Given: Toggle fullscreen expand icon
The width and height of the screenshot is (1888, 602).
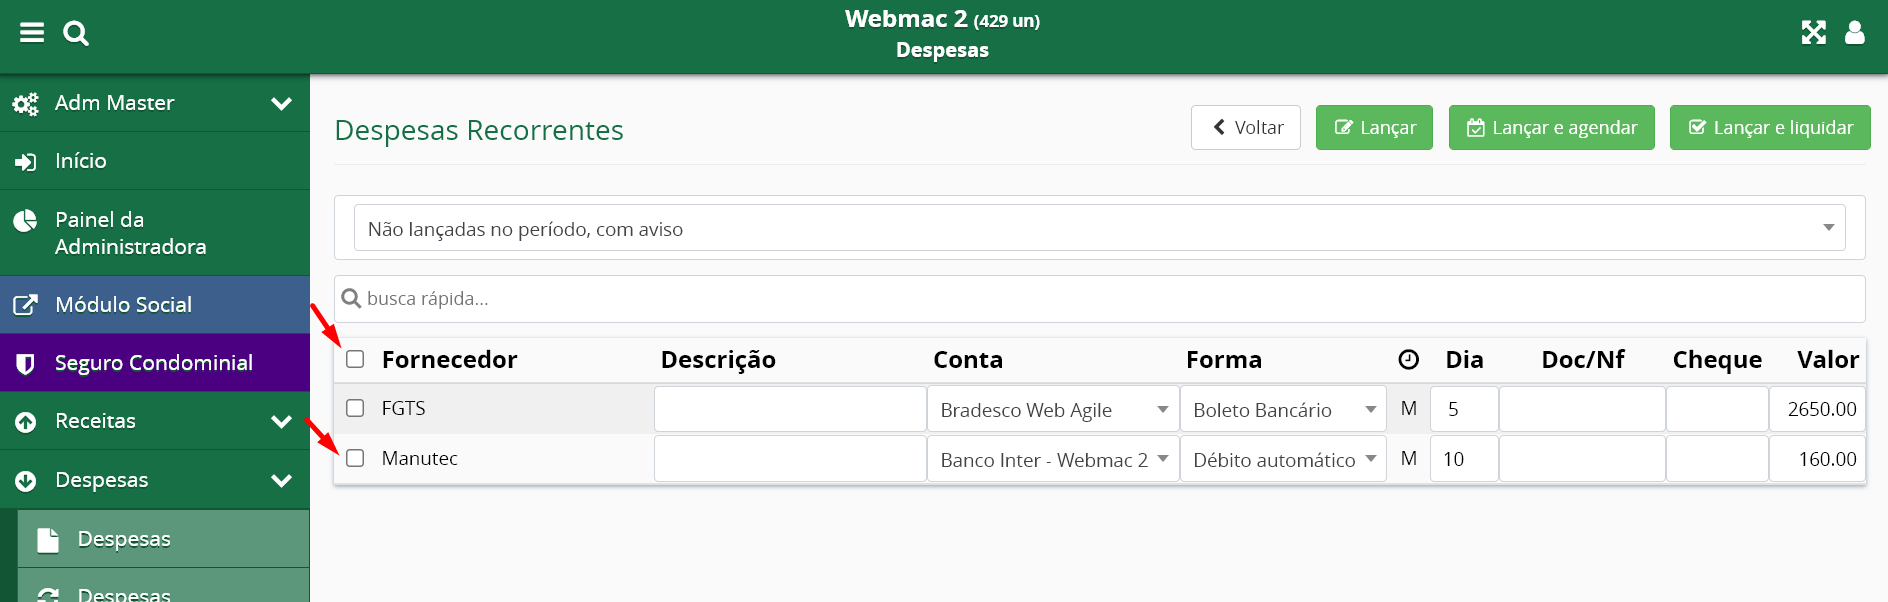Looking at the screenshot, I should [1813, 33].
